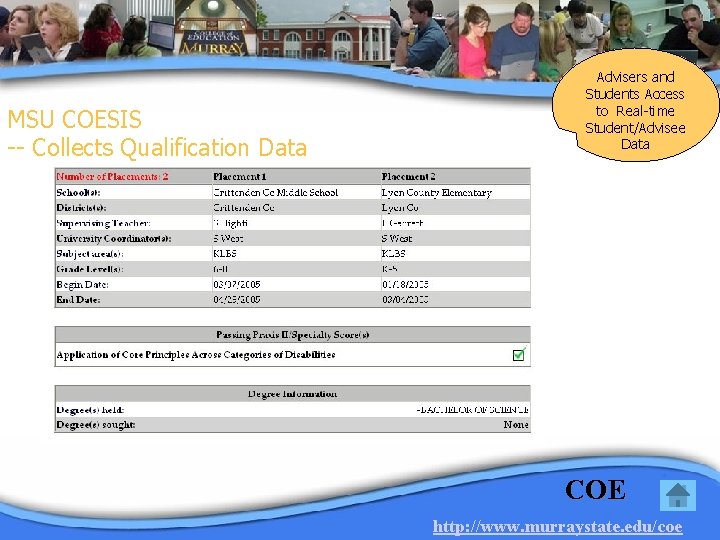Click the COE label in footer
Viewport: 720px width, 540px height.
click(x=595, y=489)
